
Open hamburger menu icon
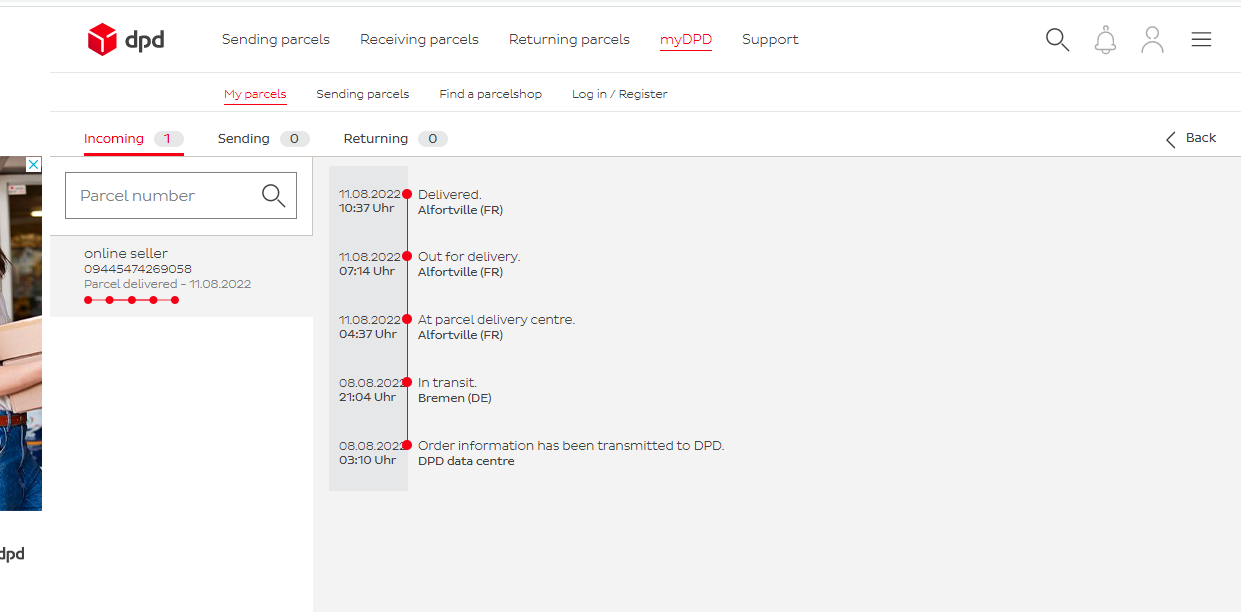pyautogui.click(x=1201, y=40)
